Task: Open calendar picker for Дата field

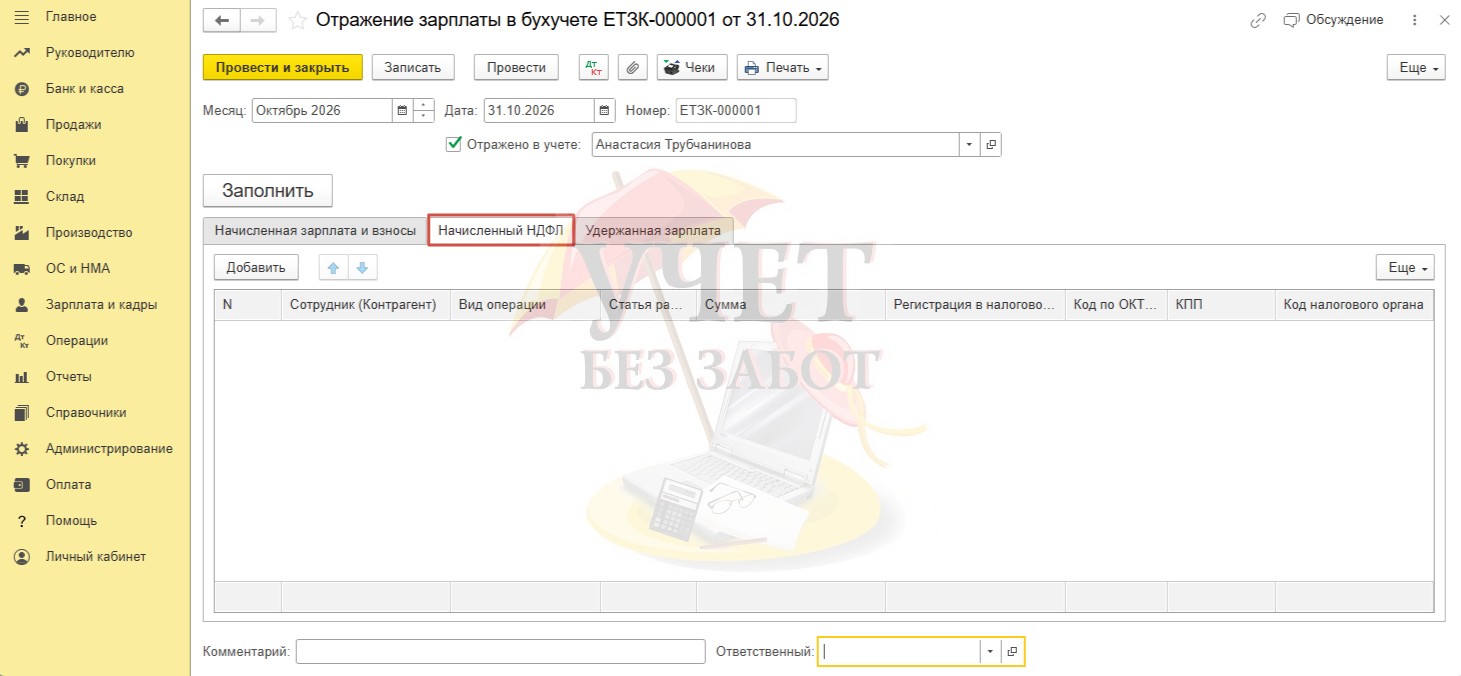Action: (604, 110)
